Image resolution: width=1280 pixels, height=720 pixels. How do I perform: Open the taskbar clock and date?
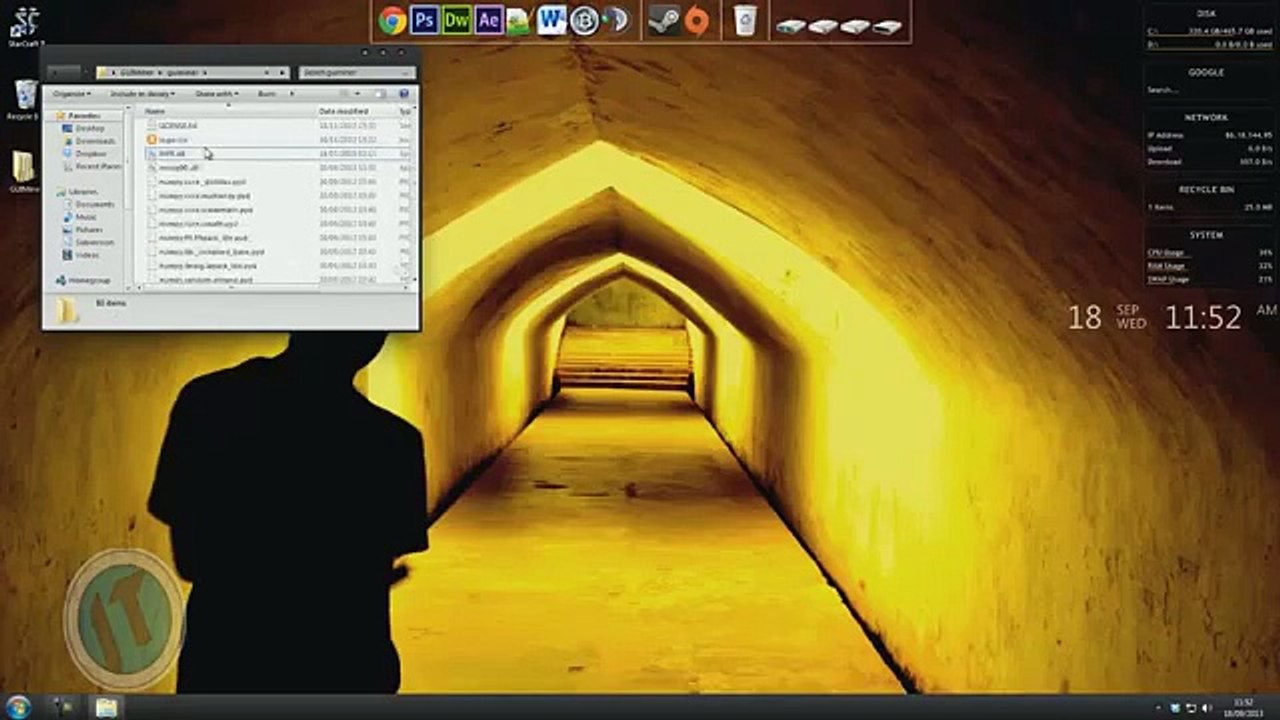(1242, 708)
